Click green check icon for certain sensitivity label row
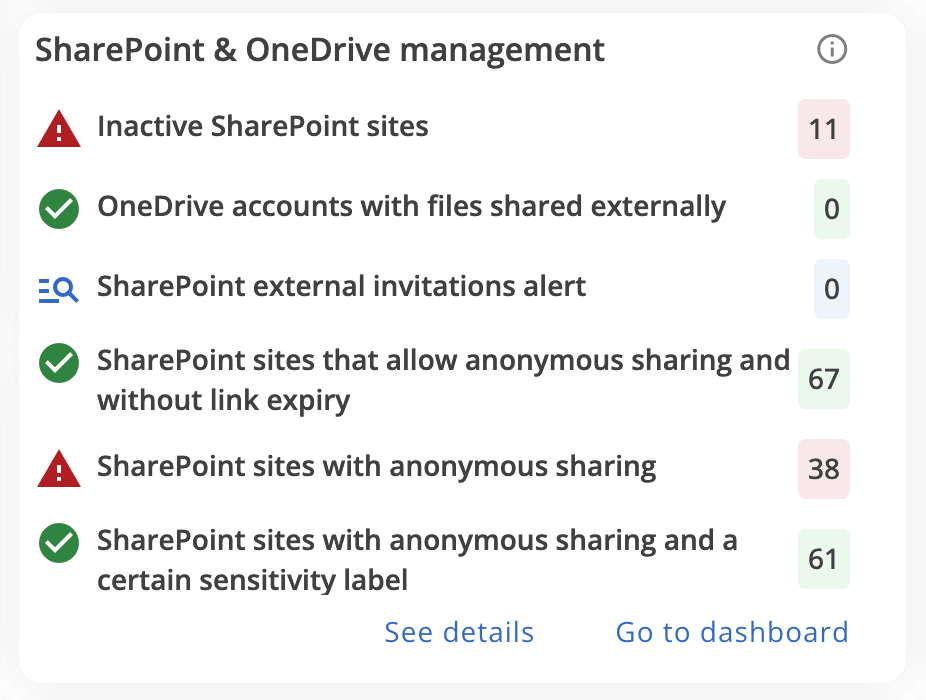 (x=59, y=543)
